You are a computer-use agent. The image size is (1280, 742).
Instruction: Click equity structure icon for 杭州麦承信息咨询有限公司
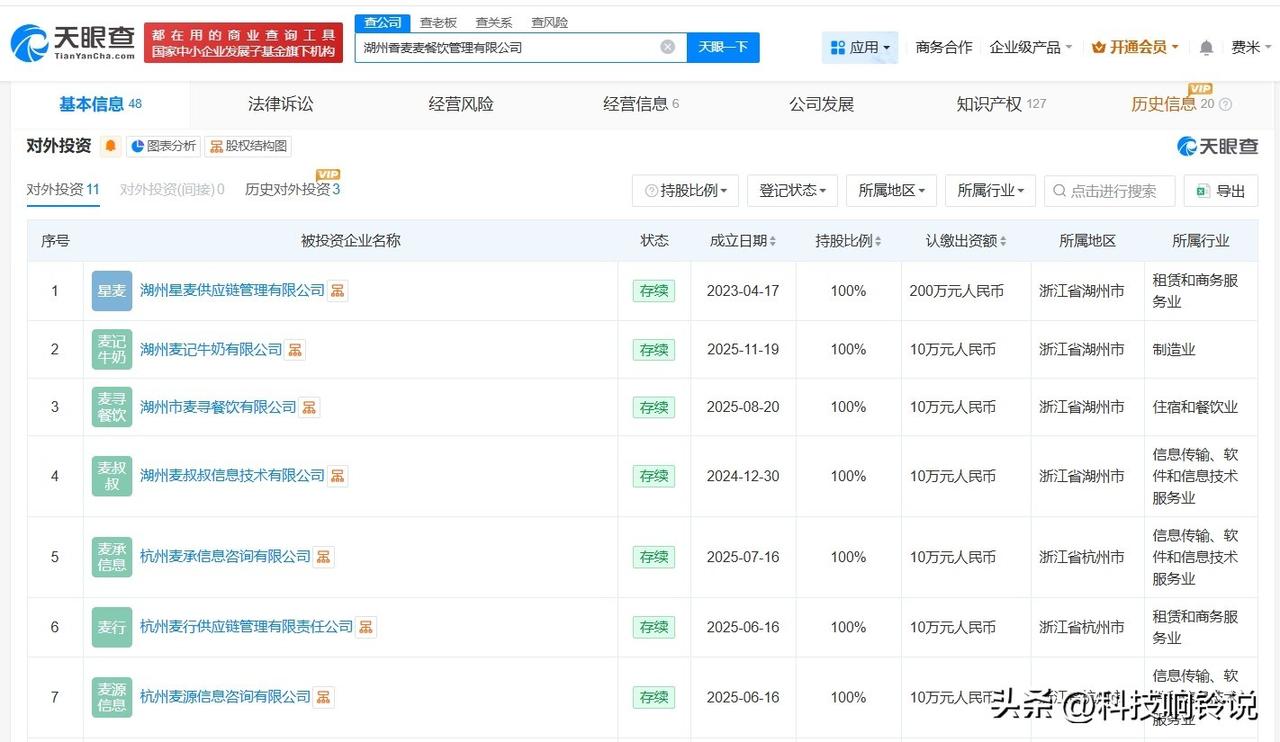point(323,557)
